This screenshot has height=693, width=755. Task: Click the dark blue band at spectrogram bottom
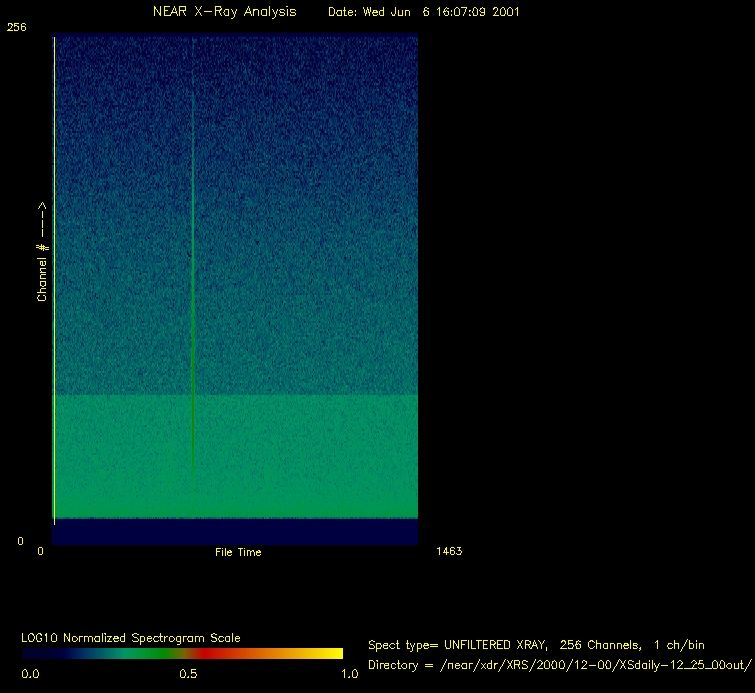[235, 531]
